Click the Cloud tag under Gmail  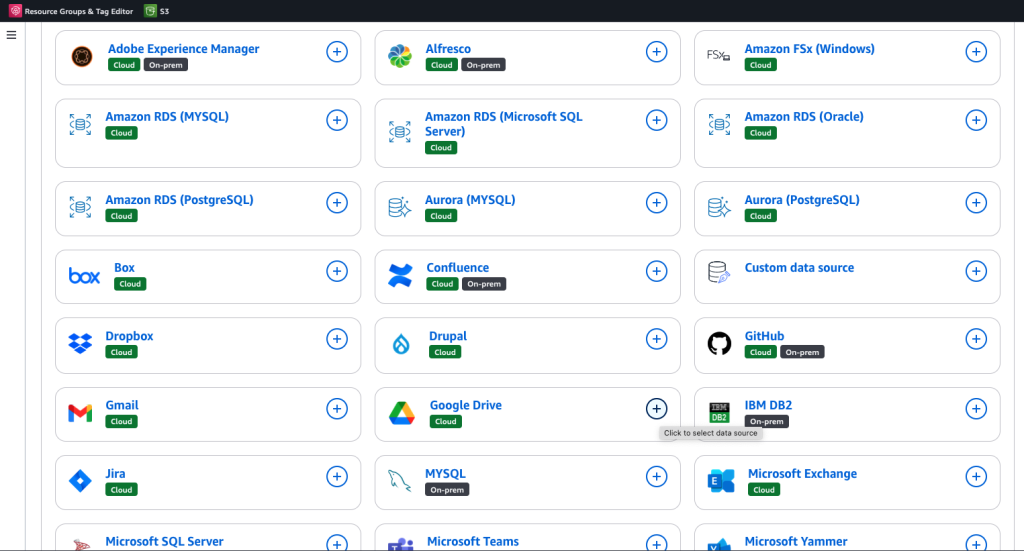pos(121,422)
